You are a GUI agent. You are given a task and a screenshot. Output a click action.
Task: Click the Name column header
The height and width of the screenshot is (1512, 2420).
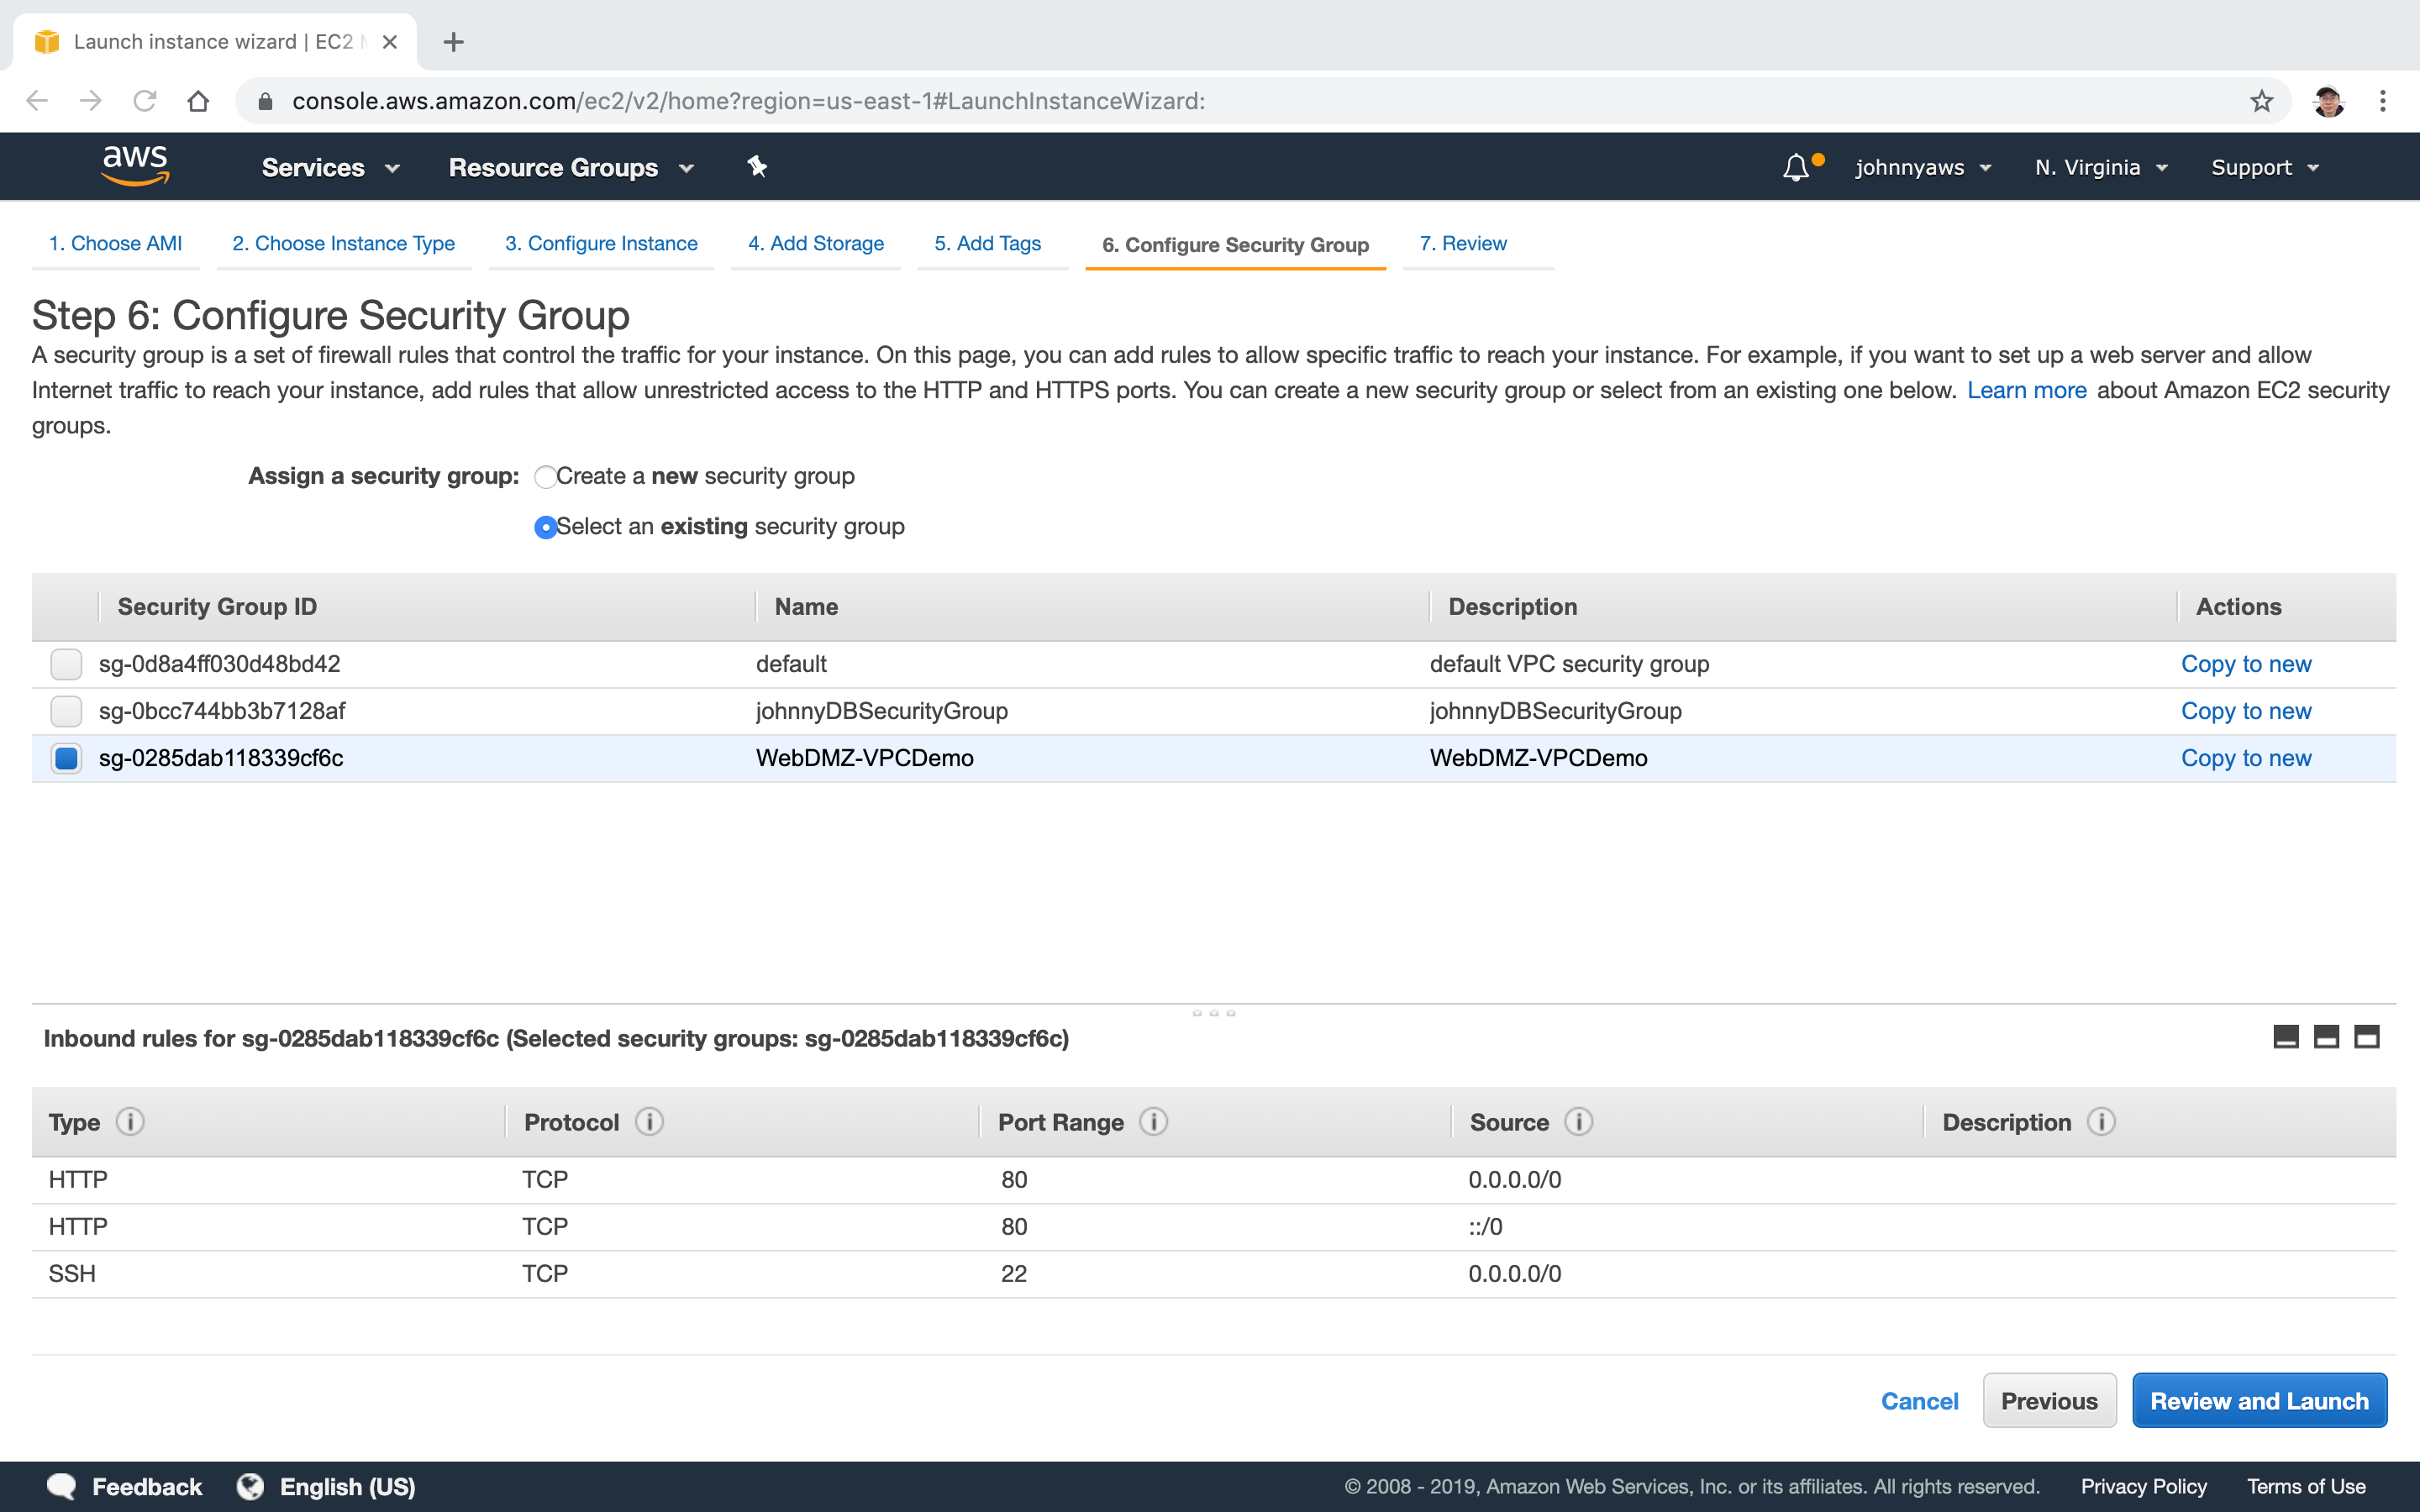[806, 607]
